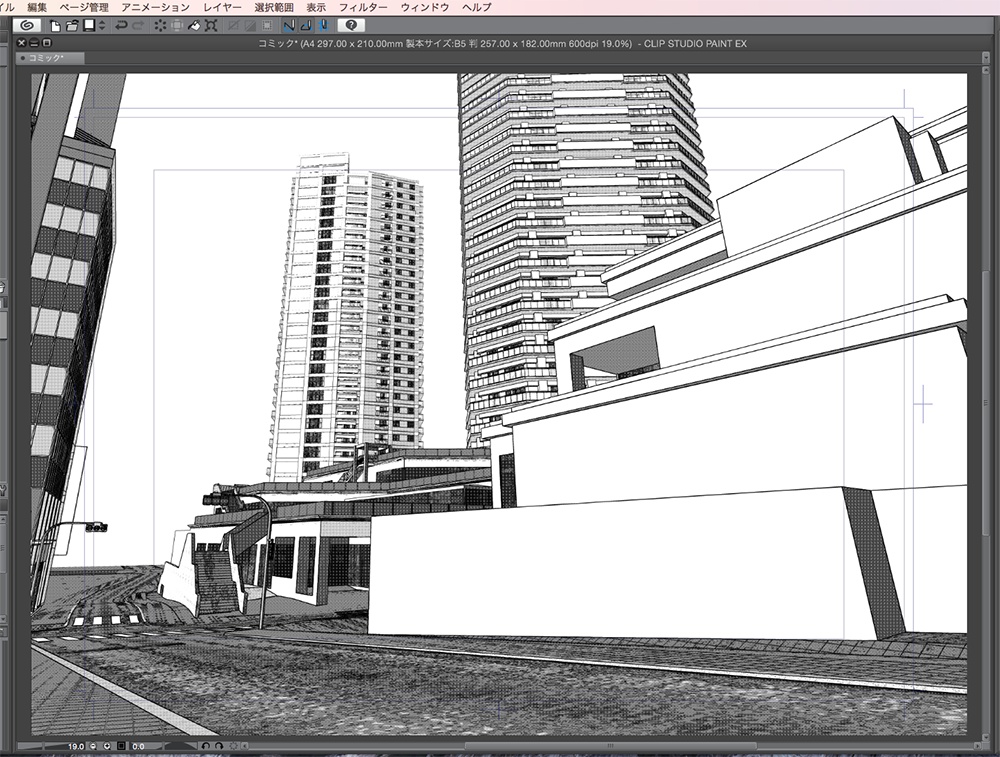This screenshot has height=757, width=1000.
Task: Open the ヘルプ menu
Action: click(477, 7)
